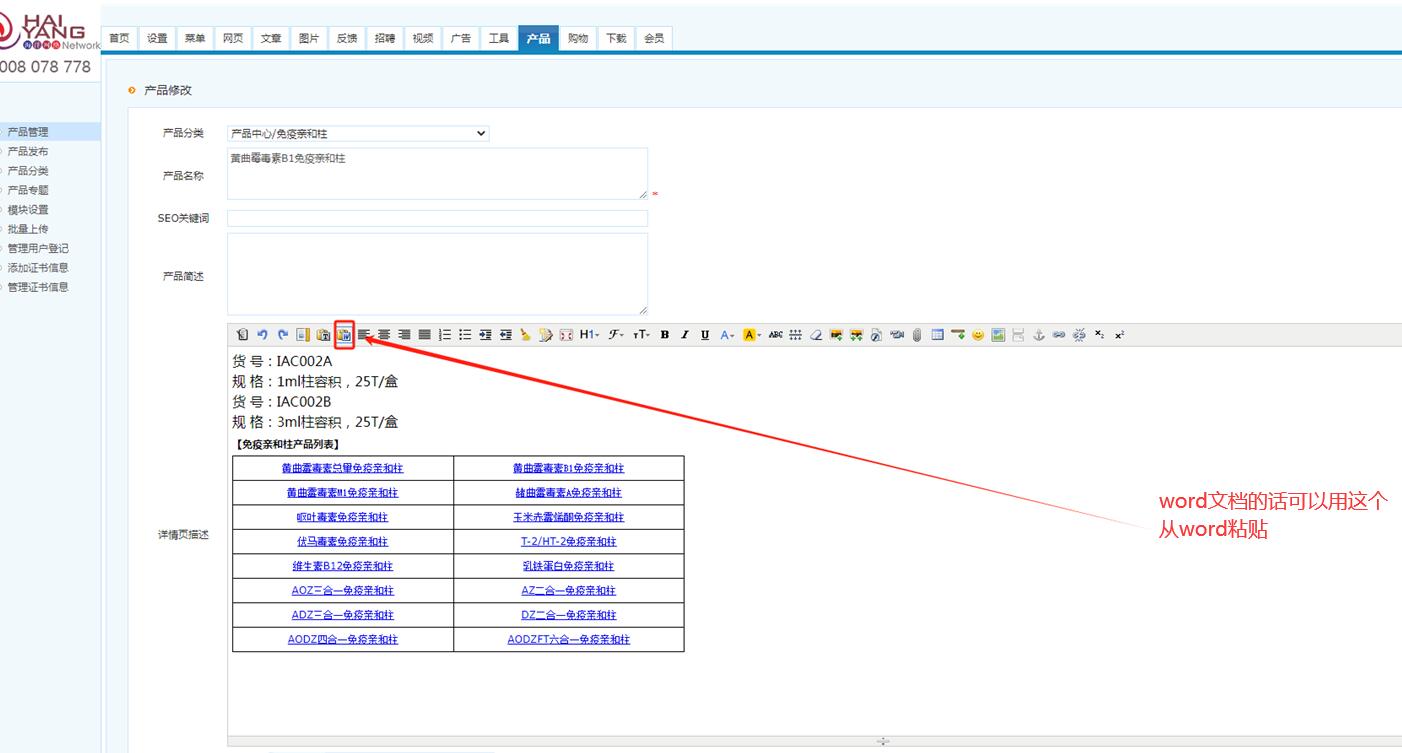This screenshot has width=1402, height=753.
Task: Click the attachment paperclip icon
Action: click(x=917, y=335)
